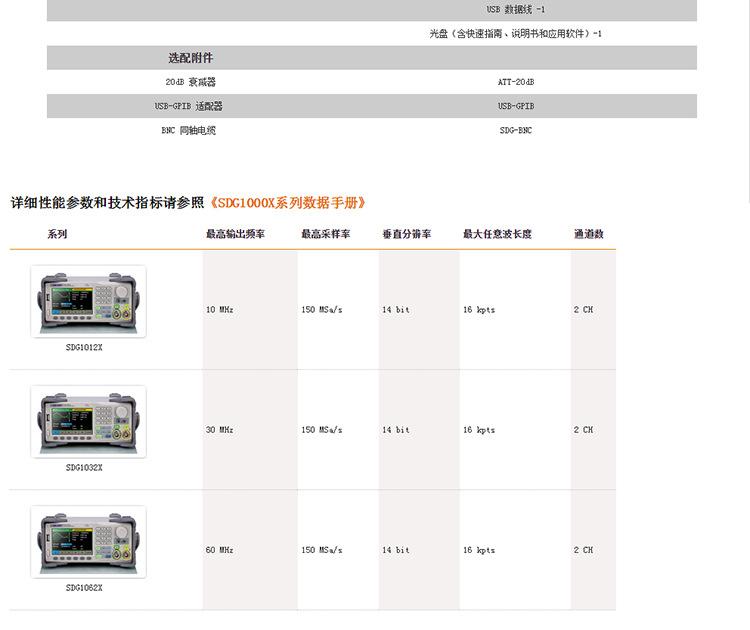Click 16 kpts in the SDG1032X row

click(479, 430)
